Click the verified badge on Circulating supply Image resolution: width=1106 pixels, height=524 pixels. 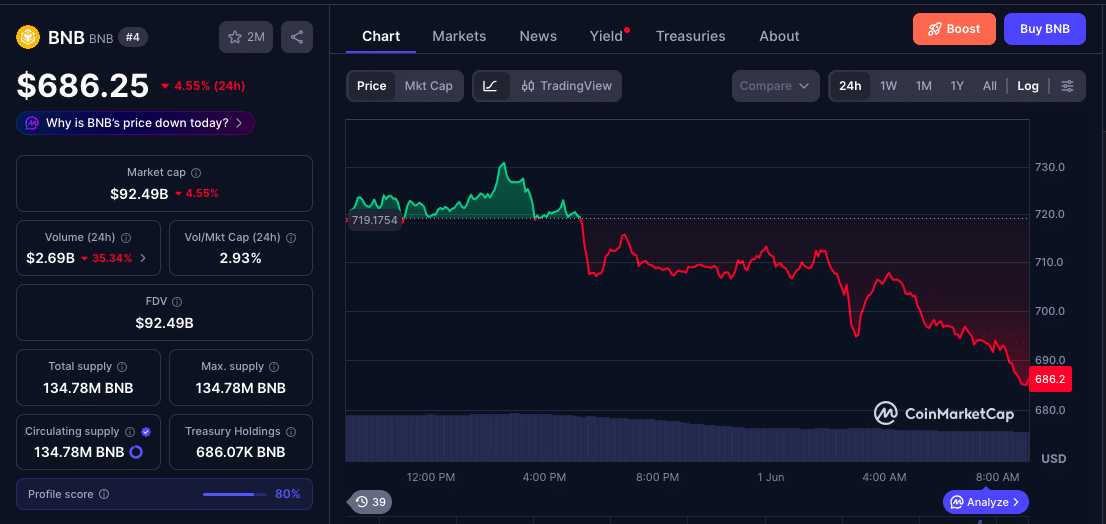(146, 432)
